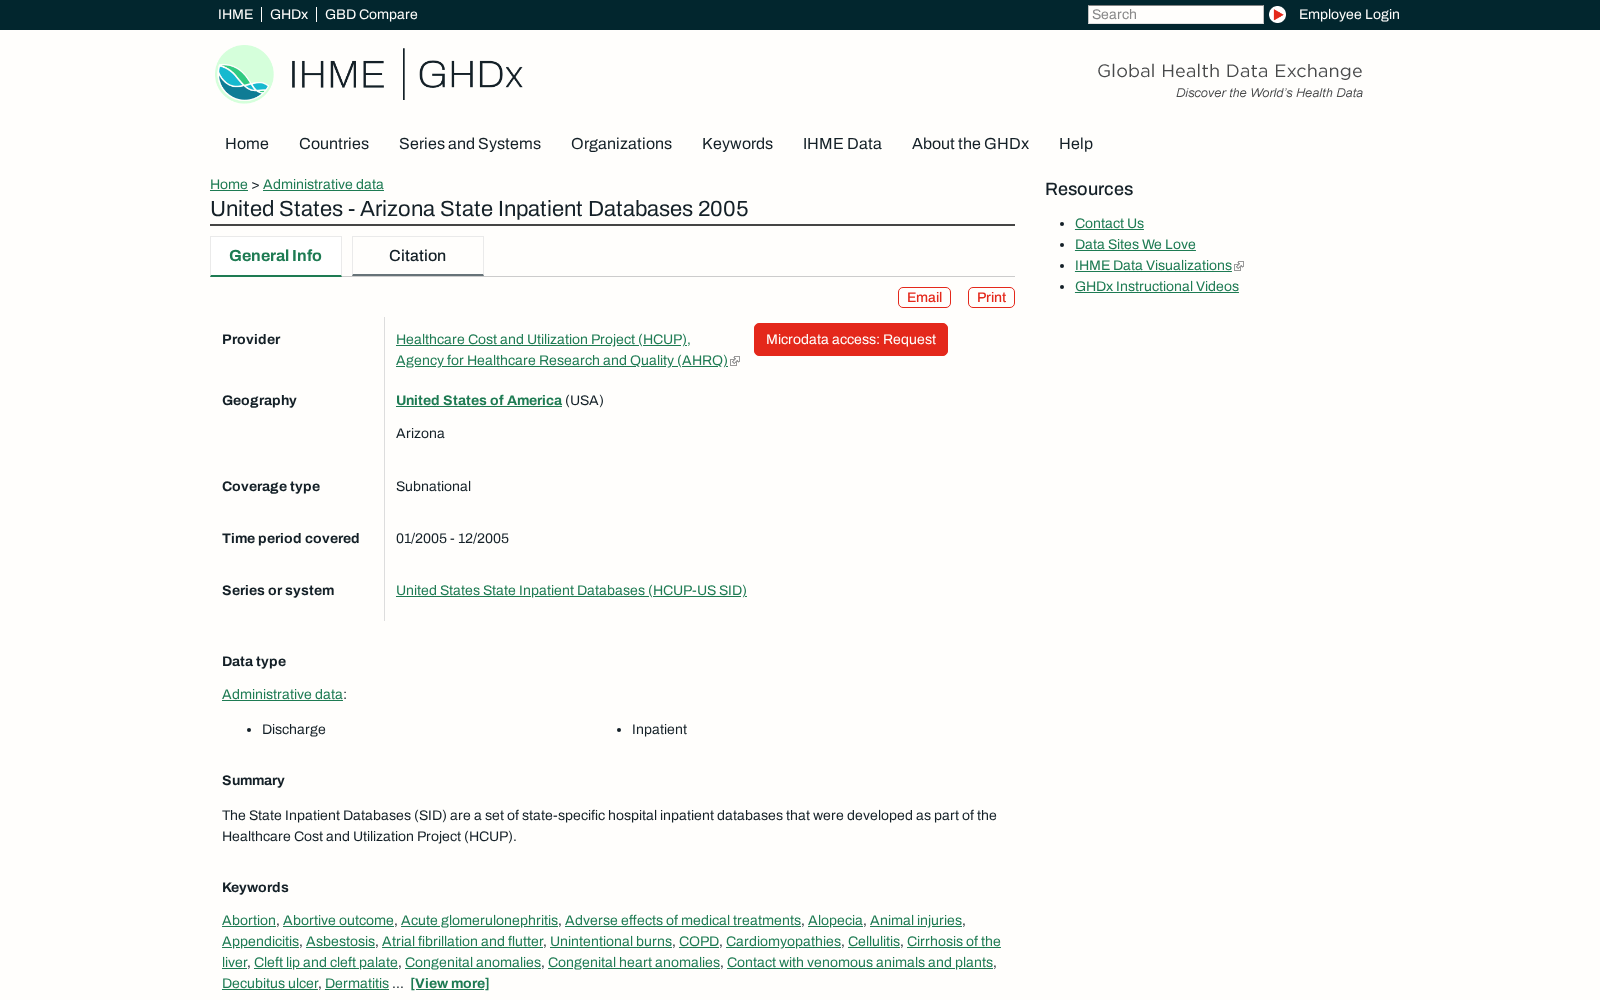Open Healthcare Cost and Utilization Project link
Image resolution: width=1600 pixels, height=1000 pixels.
point(541,340)
